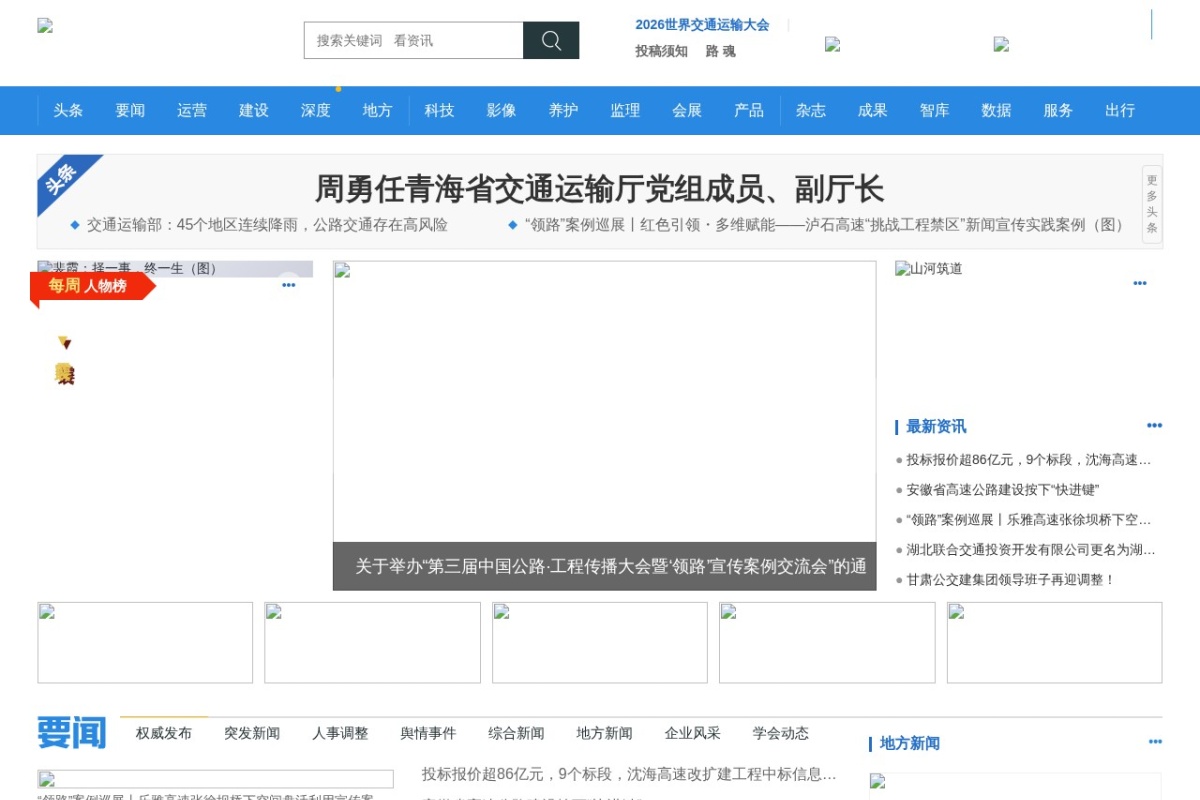
Task: Open the 杂志 navigation item
Action: tap(811, 110)
